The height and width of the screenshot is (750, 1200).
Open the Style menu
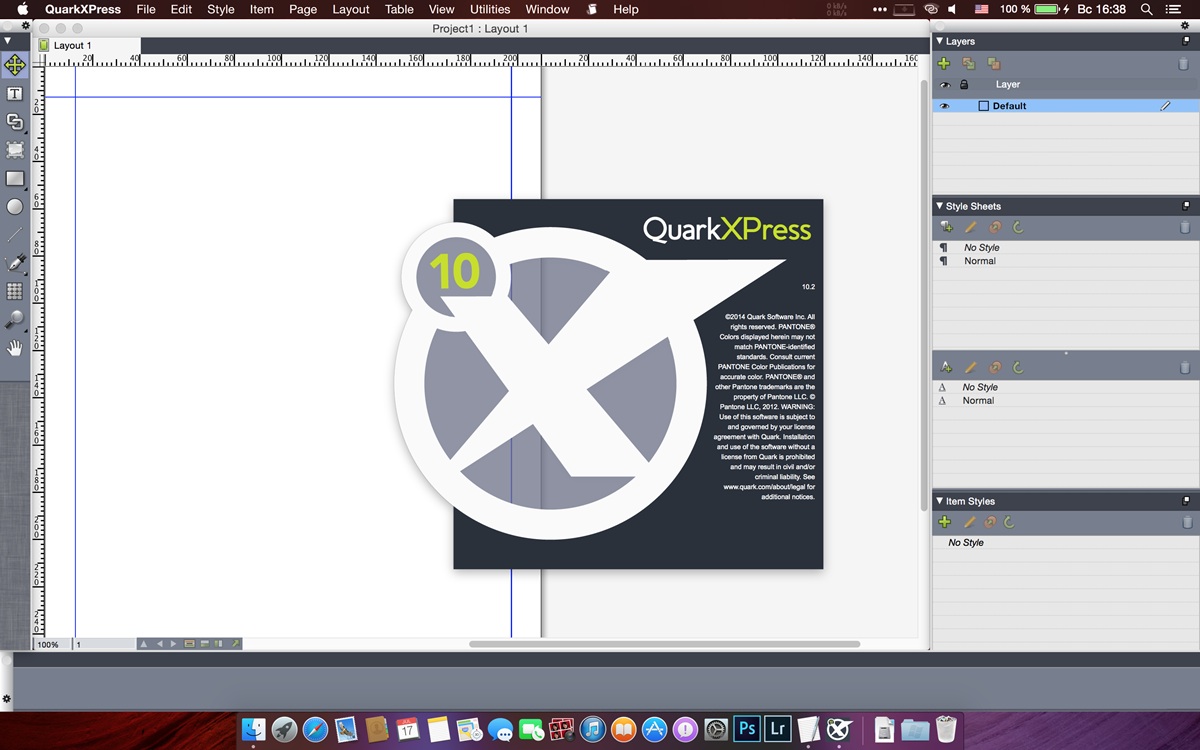click(221, 9)
